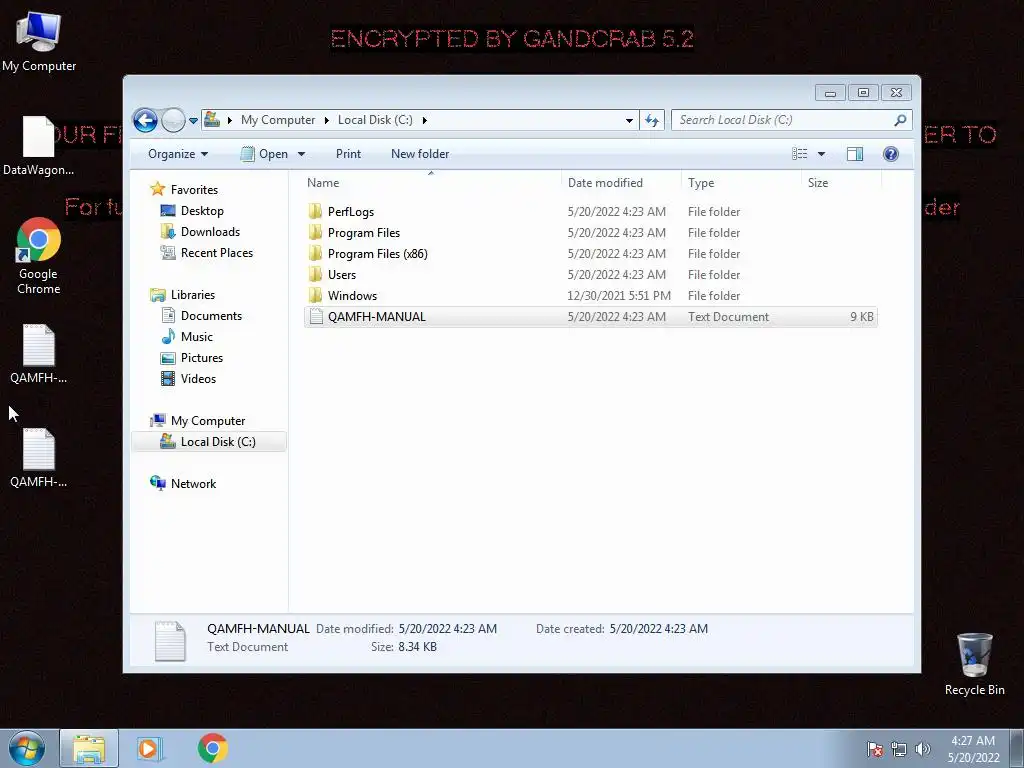Click Print in the toolbar
Viewport: 1024px width, 768px height.
point(348,154)
